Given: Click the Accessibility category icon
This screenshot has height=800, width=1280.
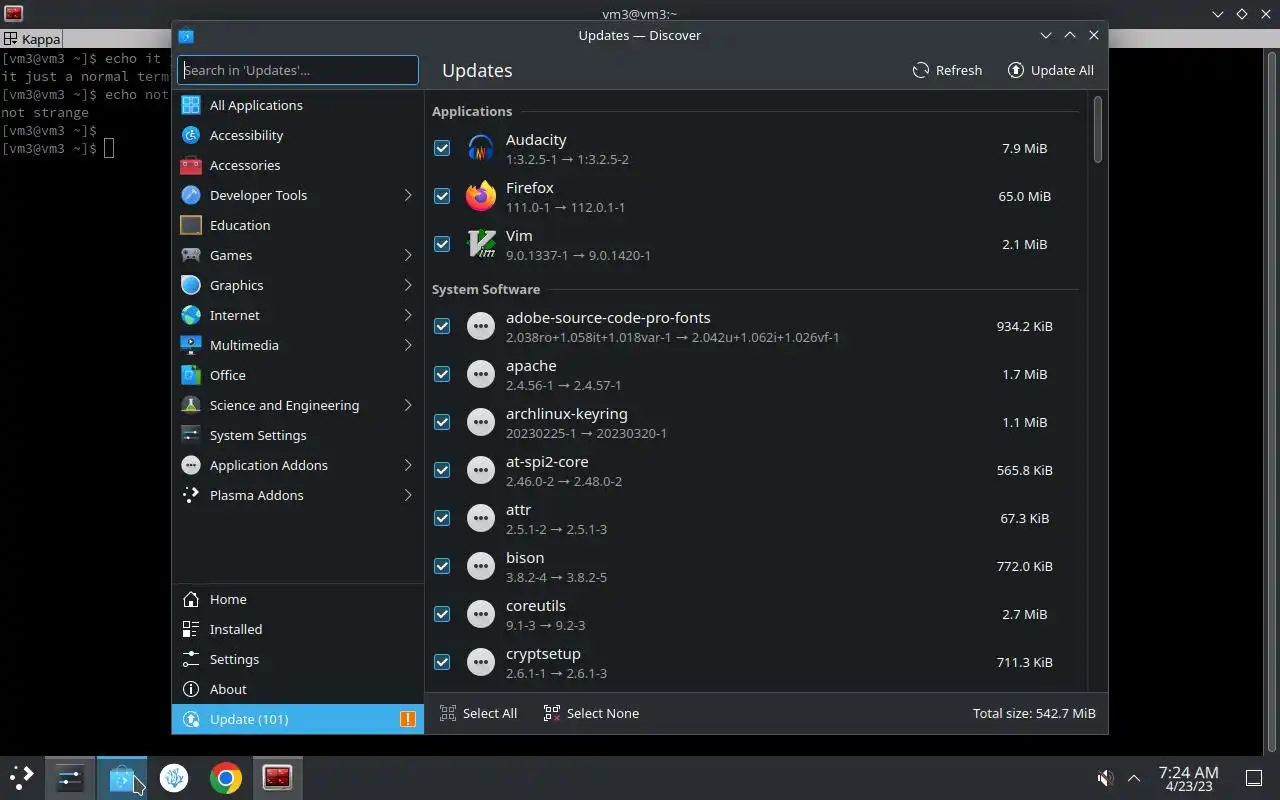Looking at the screenshot, I should pos(191,135).
